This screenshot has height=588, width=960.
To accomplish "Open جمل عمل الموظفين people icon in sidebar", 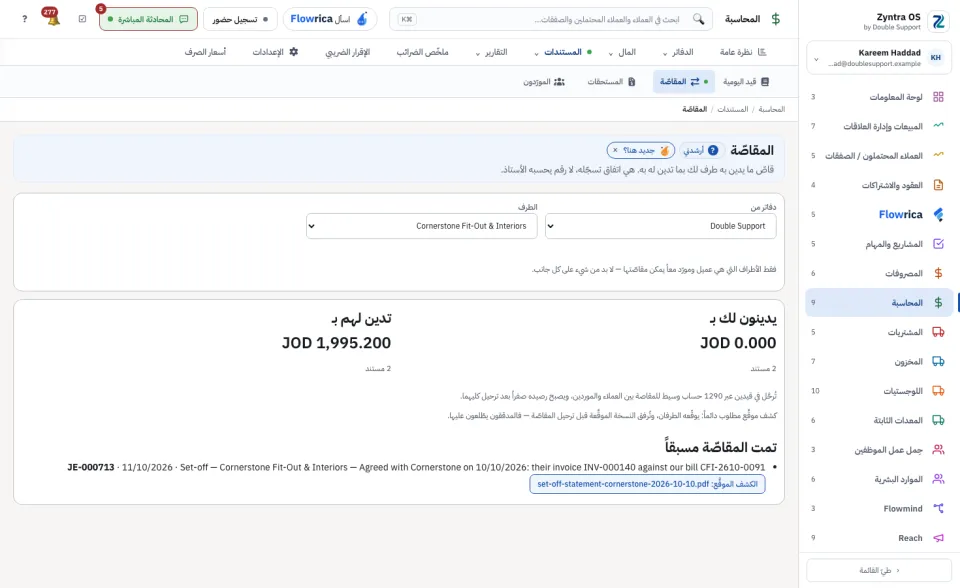I will pos(938,450).
